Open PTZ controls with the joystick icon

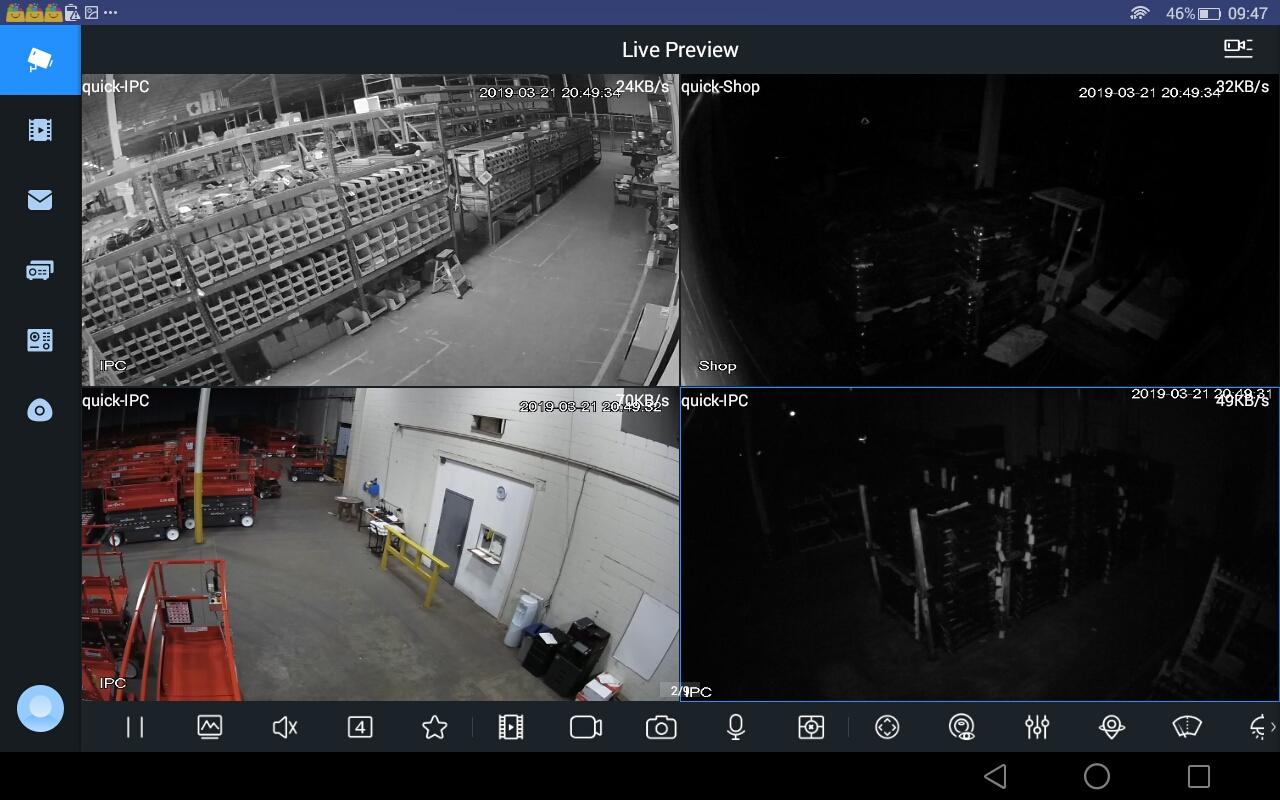[x=886, y=727]
